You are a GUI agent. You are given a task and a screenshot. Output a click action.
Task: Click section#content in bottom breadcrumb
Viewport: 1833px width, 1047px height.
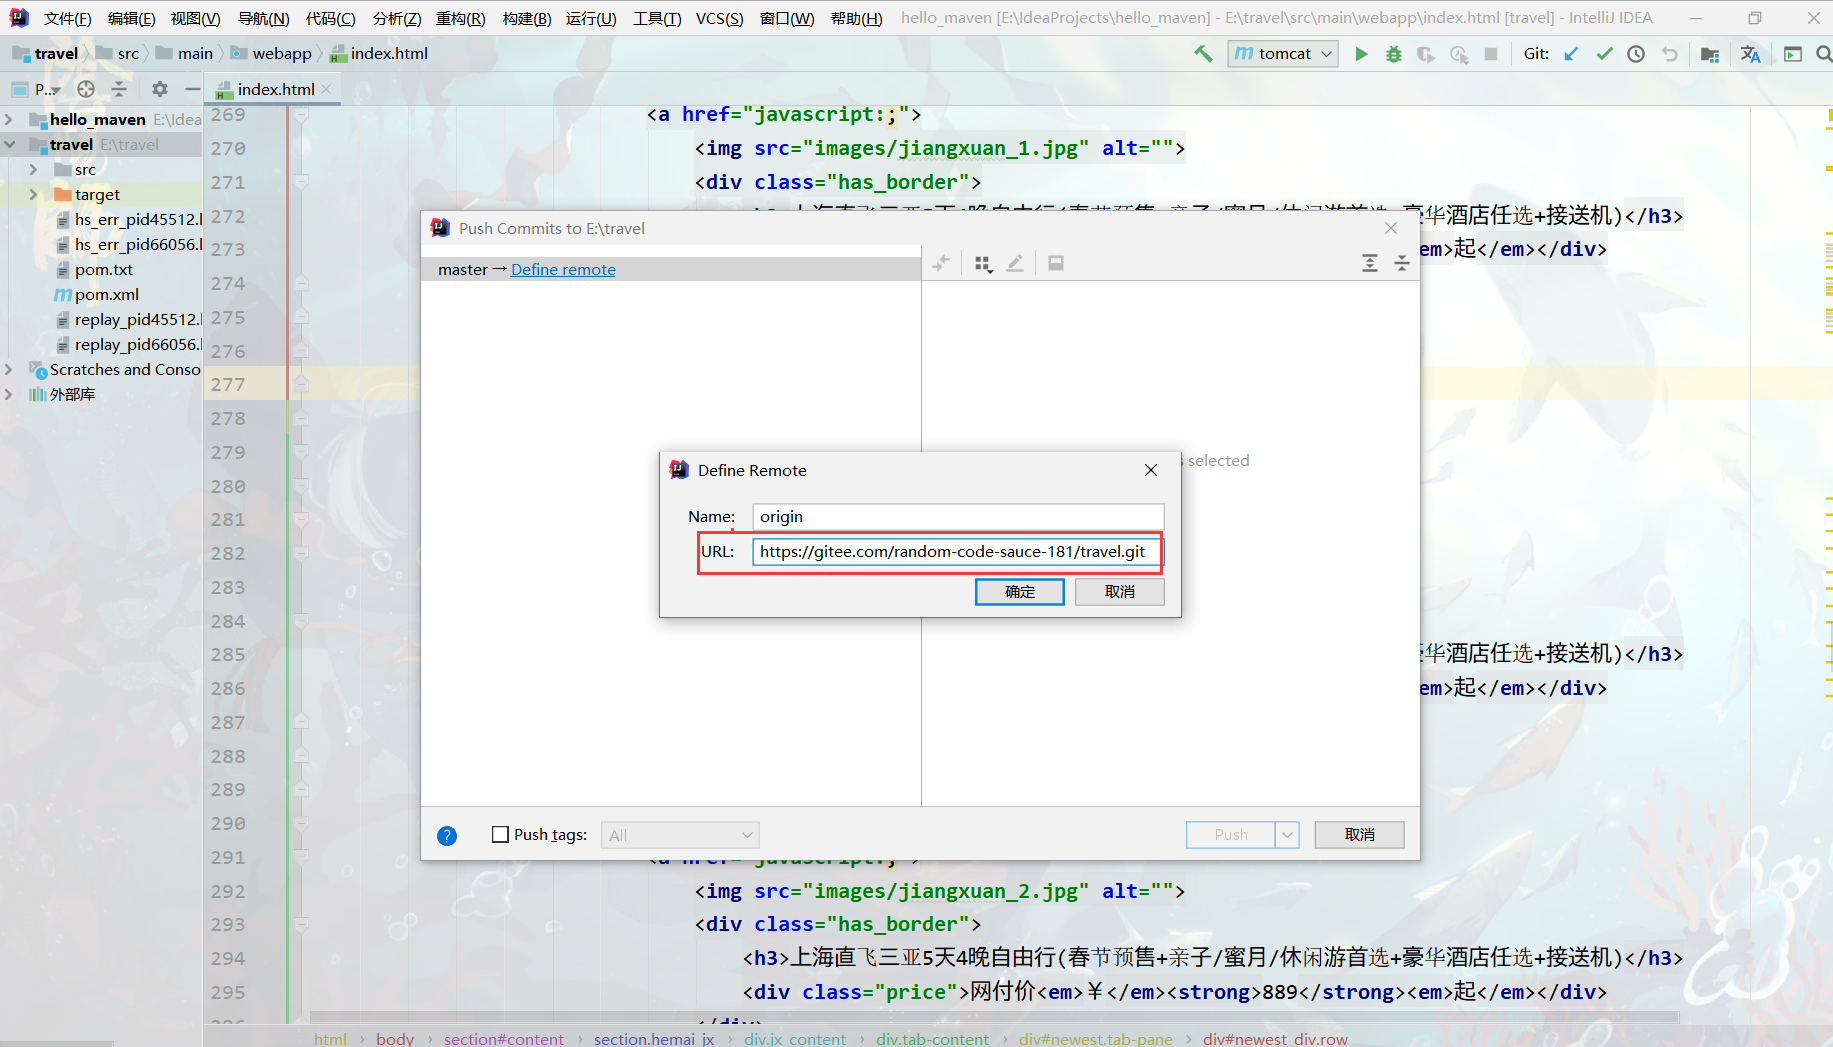[x=503, y=1038]
